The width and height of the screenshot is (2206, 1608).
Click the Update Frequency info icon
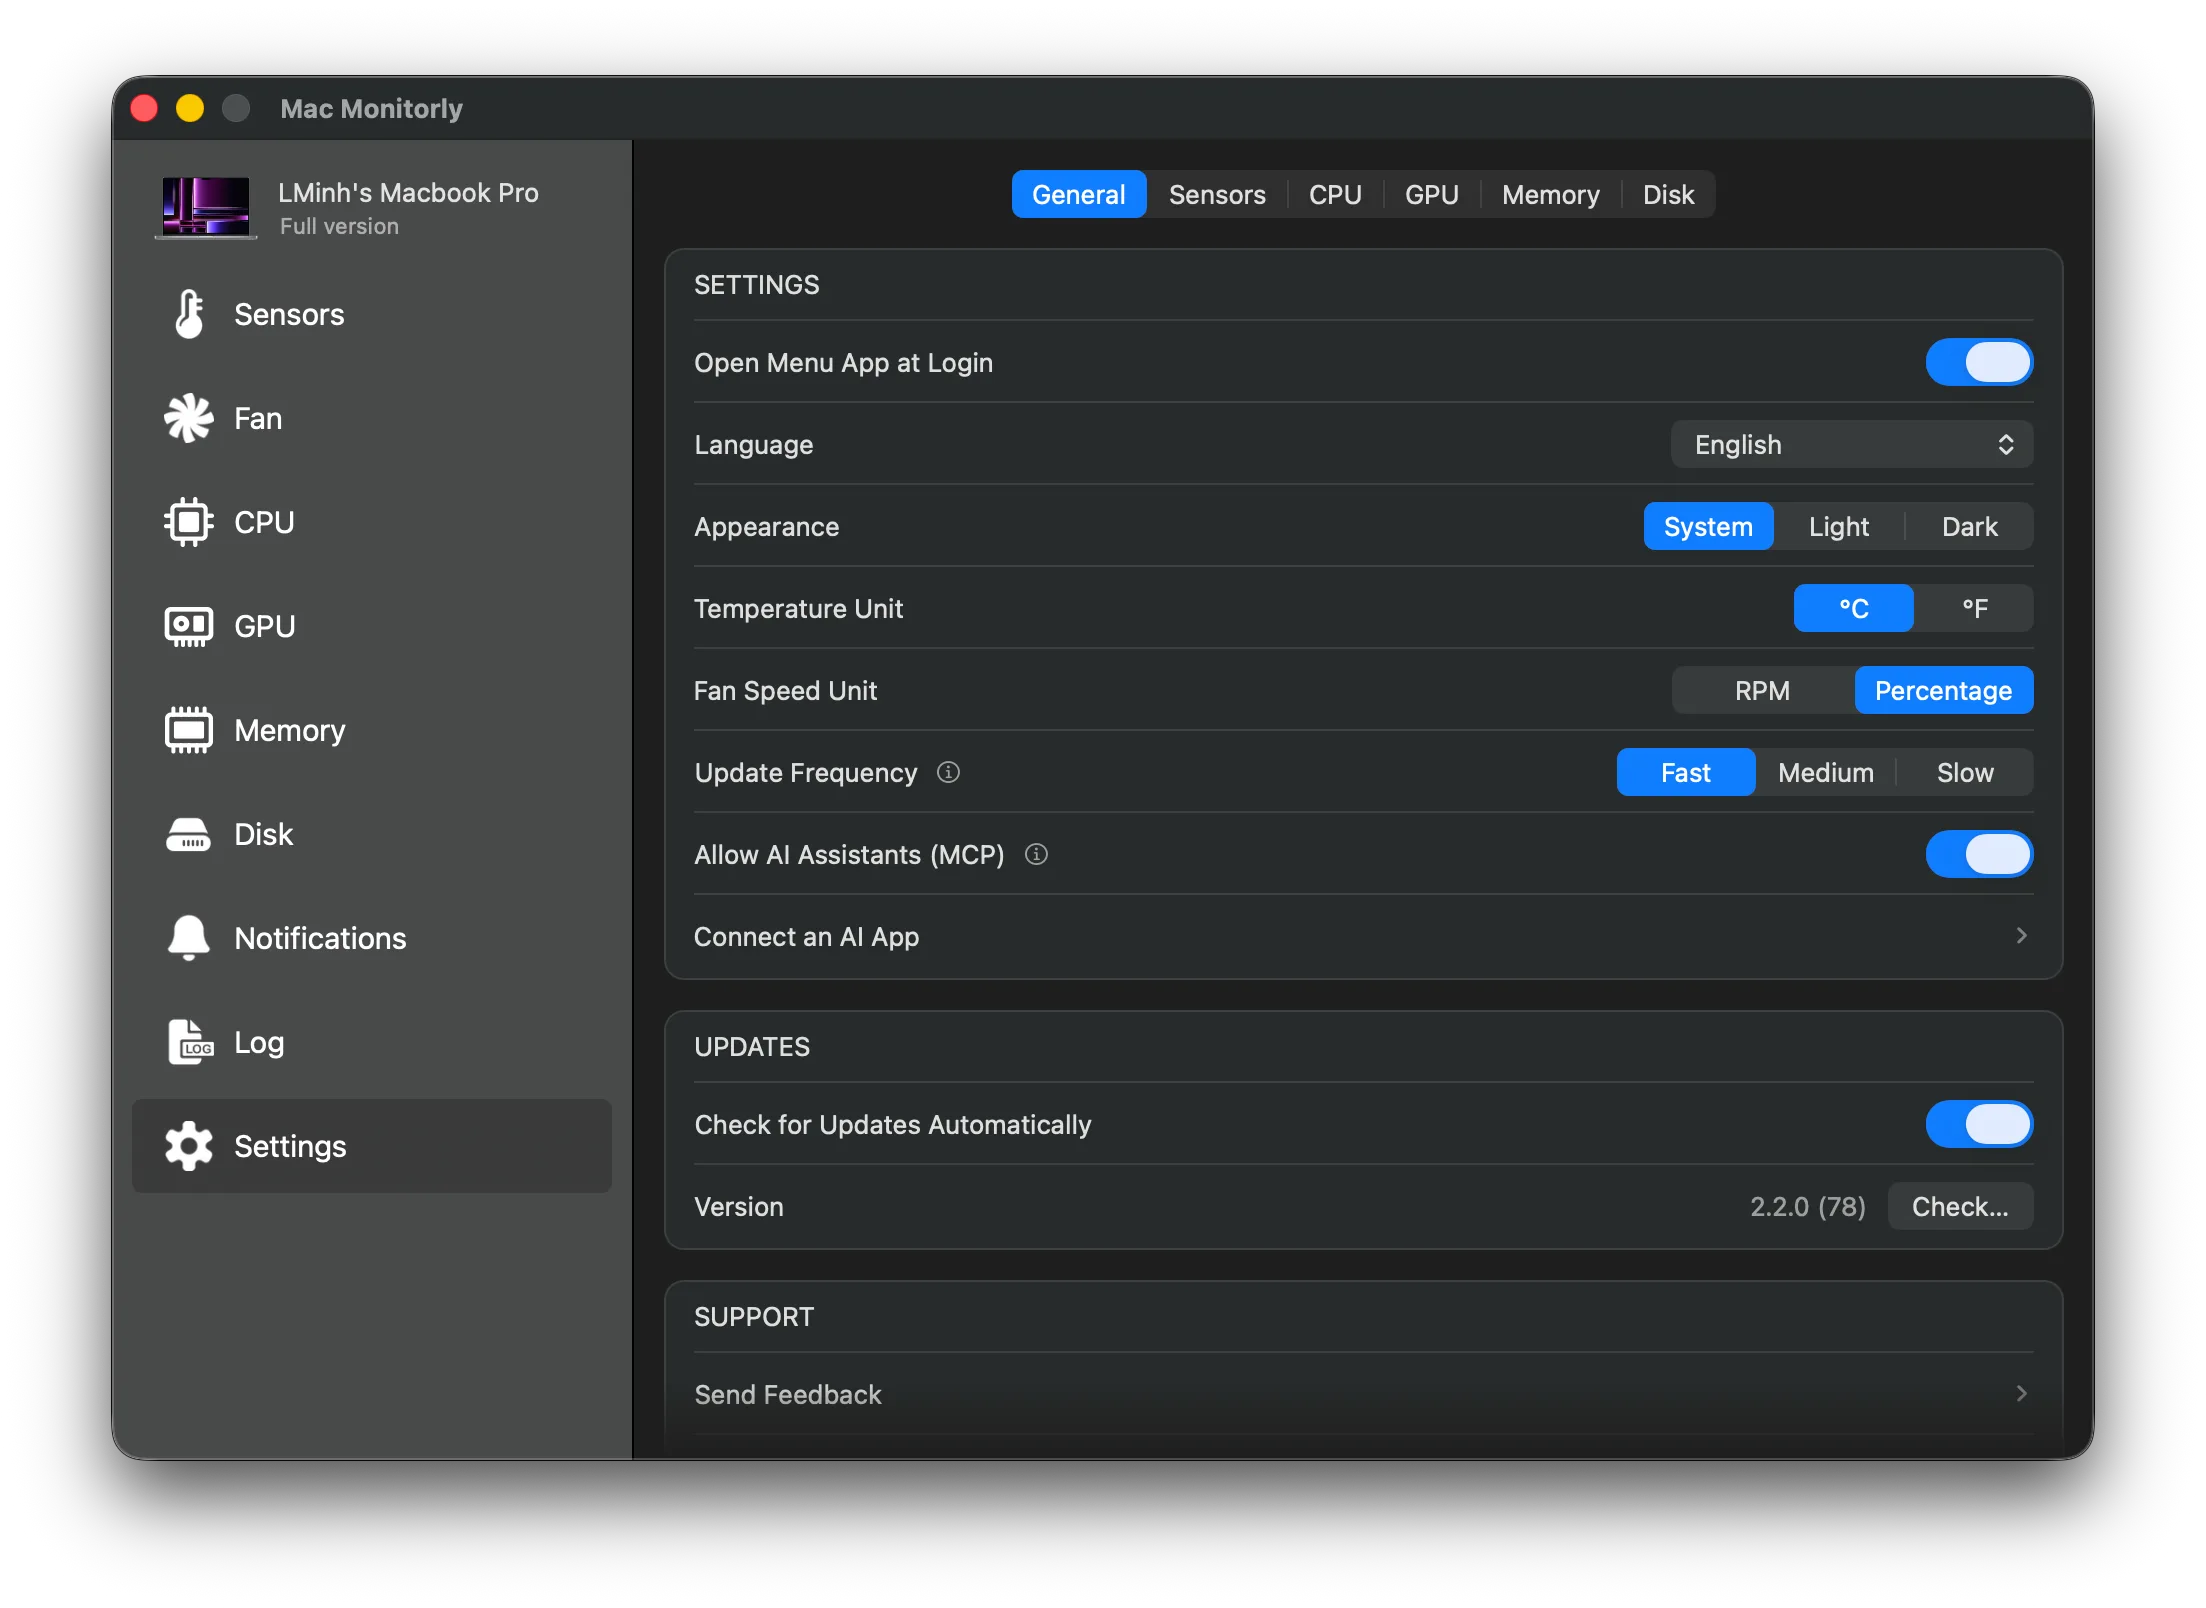click(x=948, y=772)
